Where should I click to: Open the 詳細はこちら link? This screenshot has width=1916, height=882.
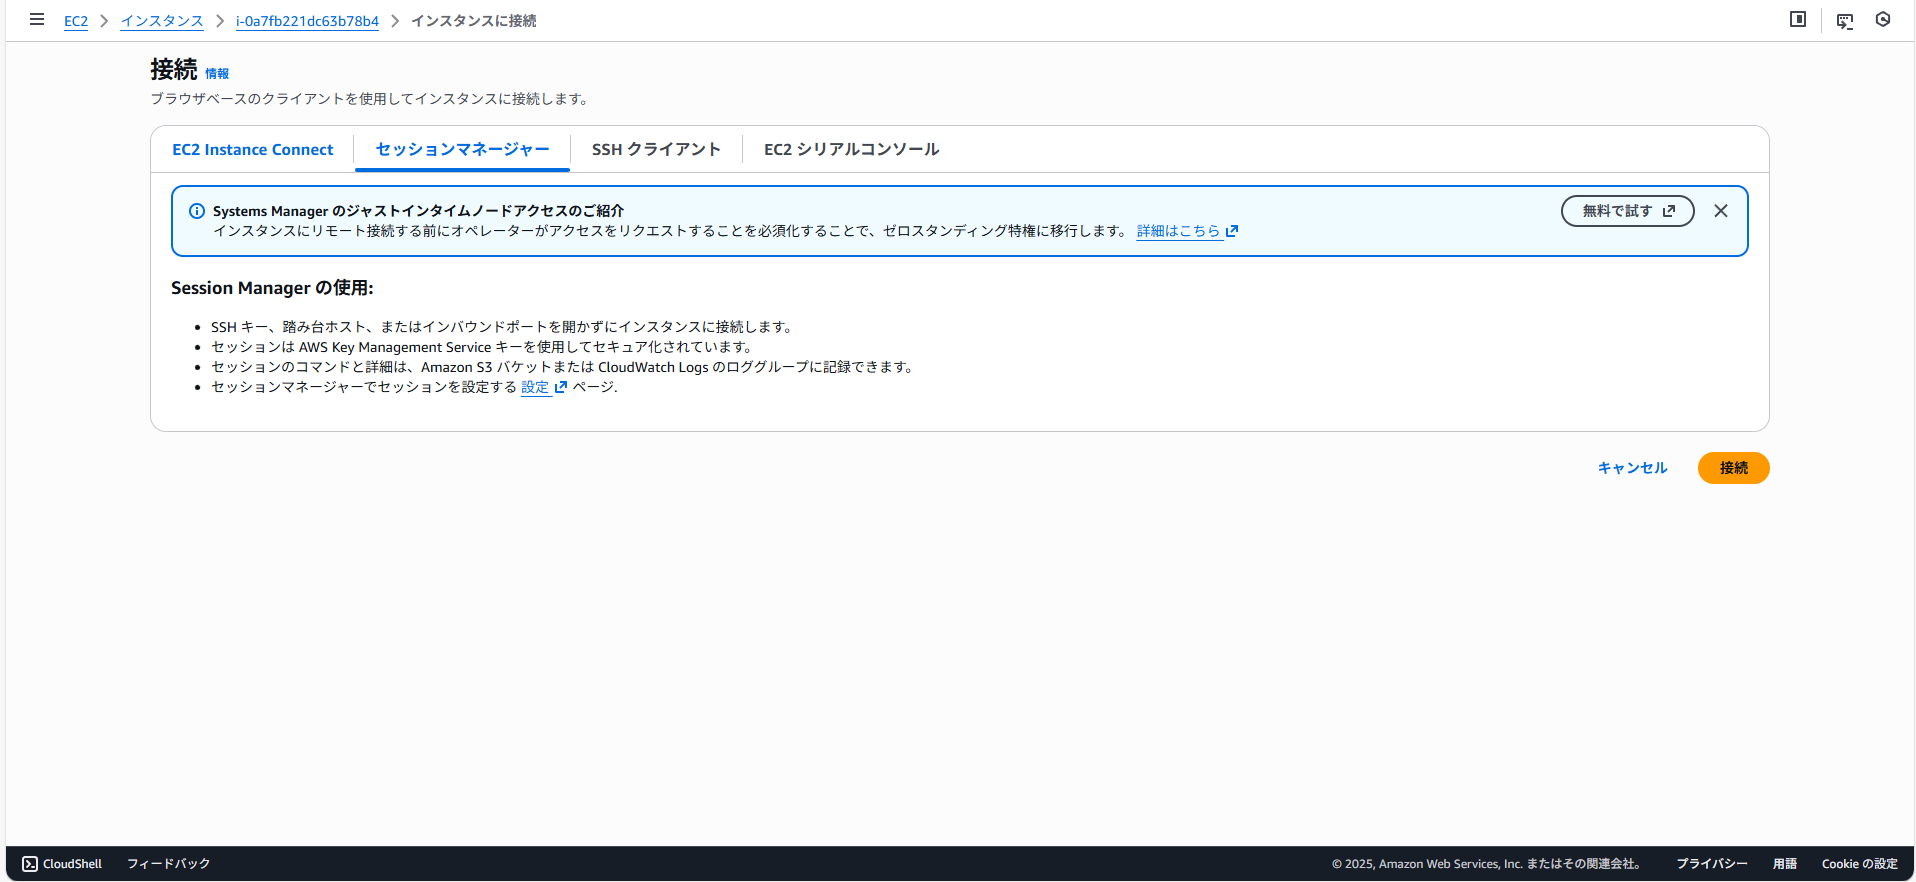[1187, 231]
